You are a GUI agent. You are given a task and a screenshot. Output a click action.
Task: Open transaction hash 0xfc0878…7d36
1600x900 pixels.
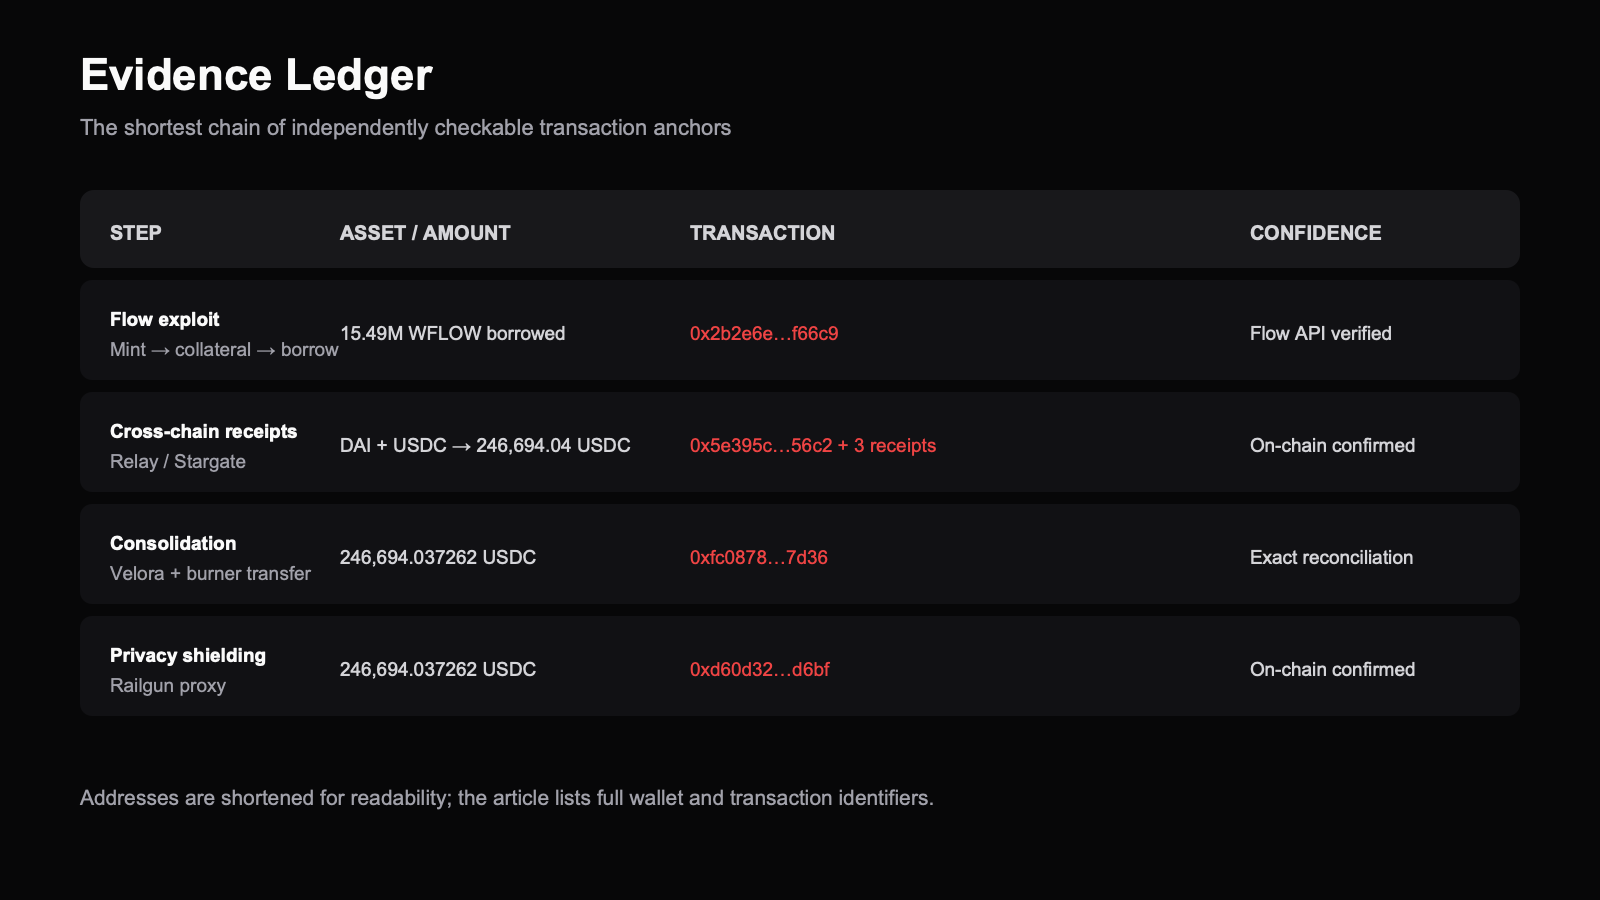759,558
